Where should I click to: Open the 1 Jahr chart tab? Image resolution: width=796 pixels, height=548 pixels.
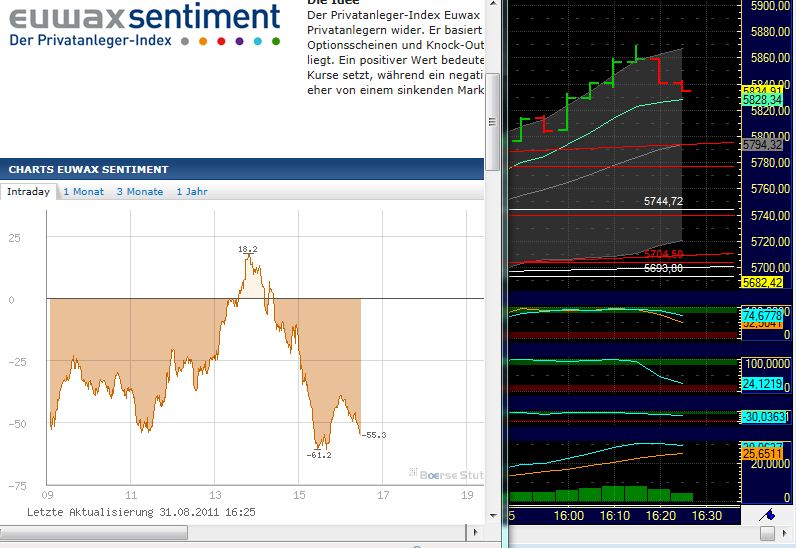pos(192,191)
